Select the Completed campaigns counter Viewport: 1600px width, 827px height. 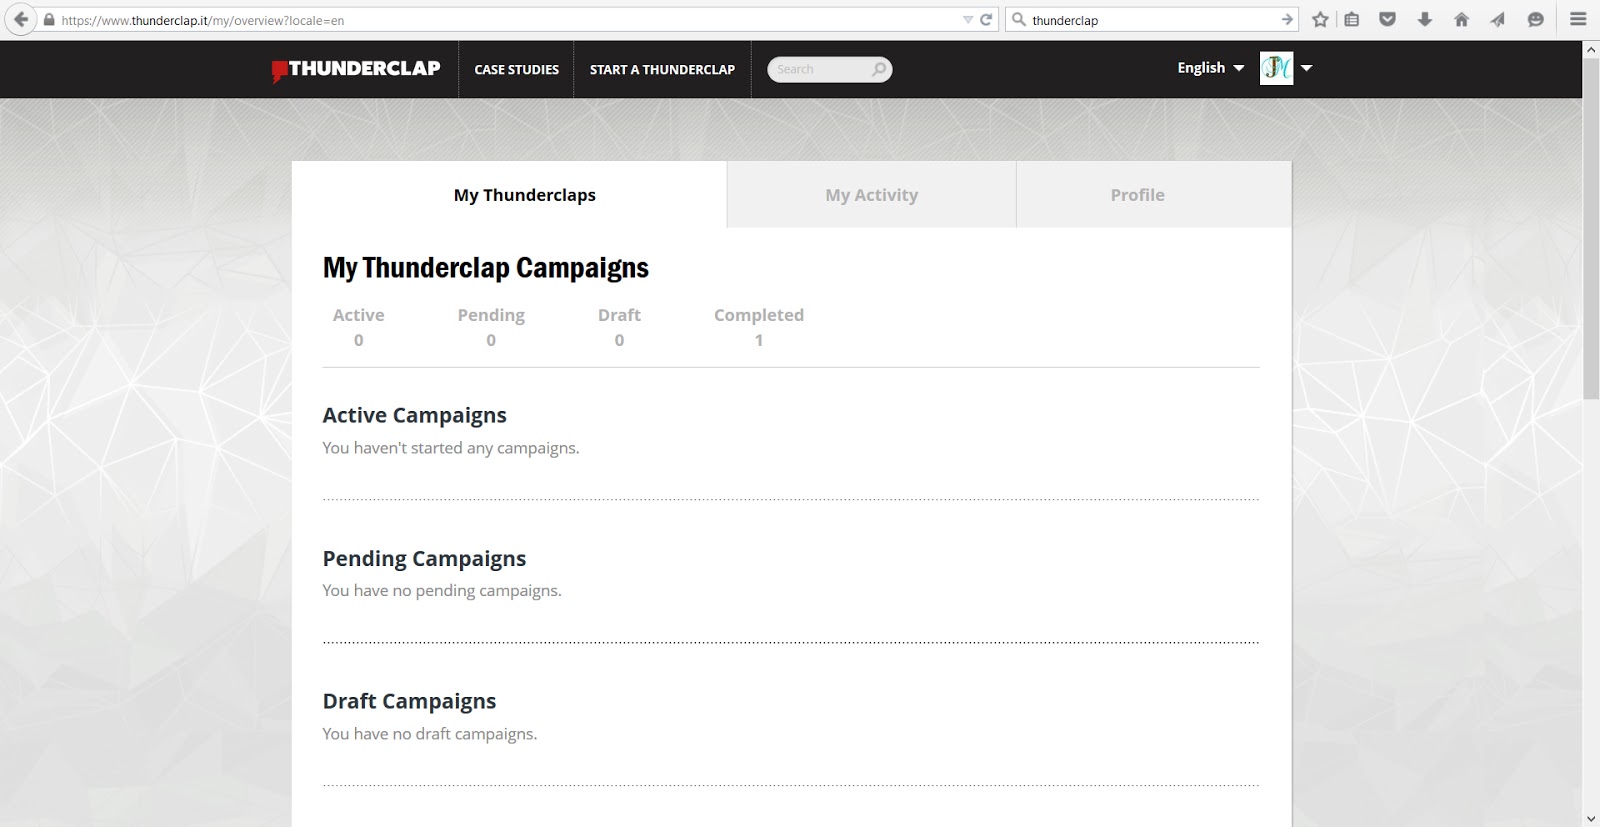click(758, 327)
